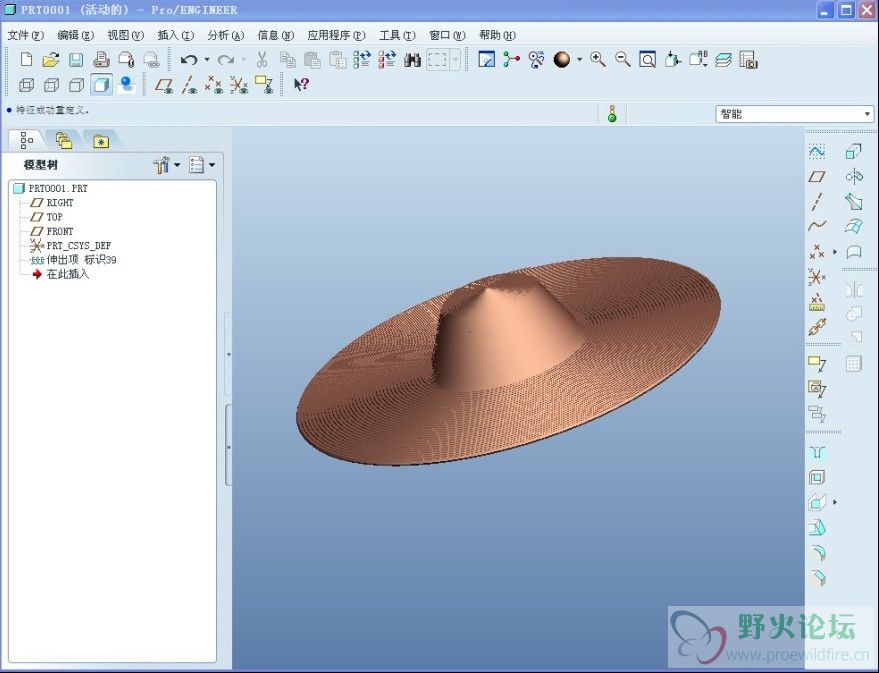Image resolution: width=879 pixels, height=673 pixels.
Task: Open the 文件 menu
Action: (25, 35)
